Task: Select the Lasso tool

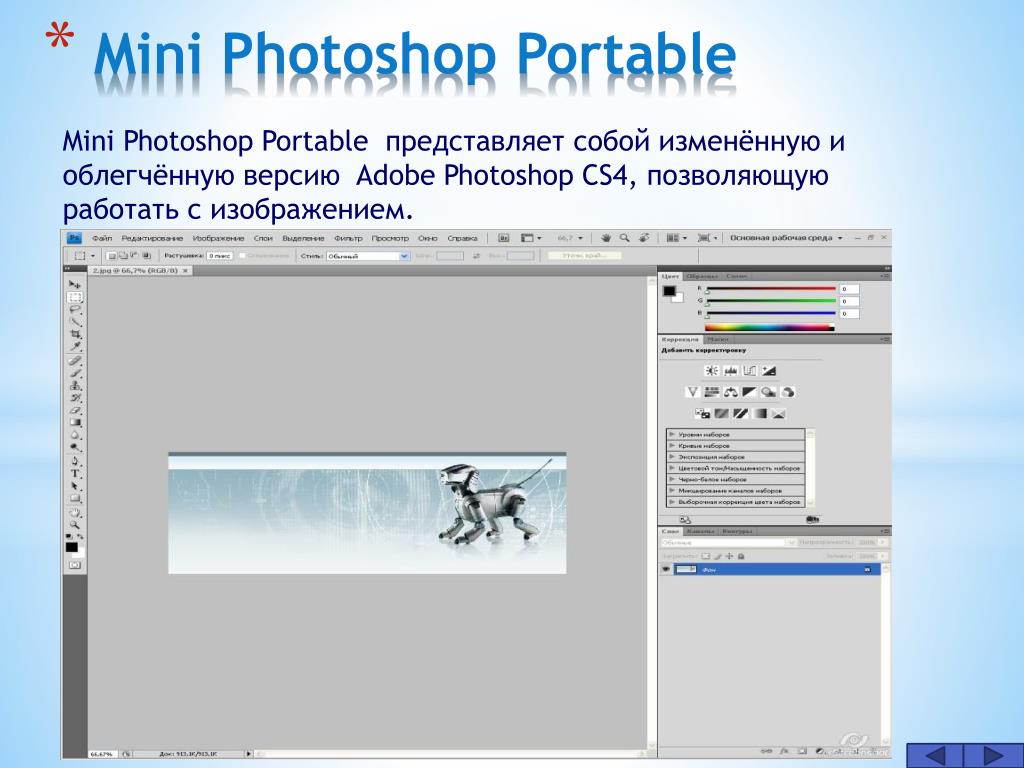Action: coord(75,310)
